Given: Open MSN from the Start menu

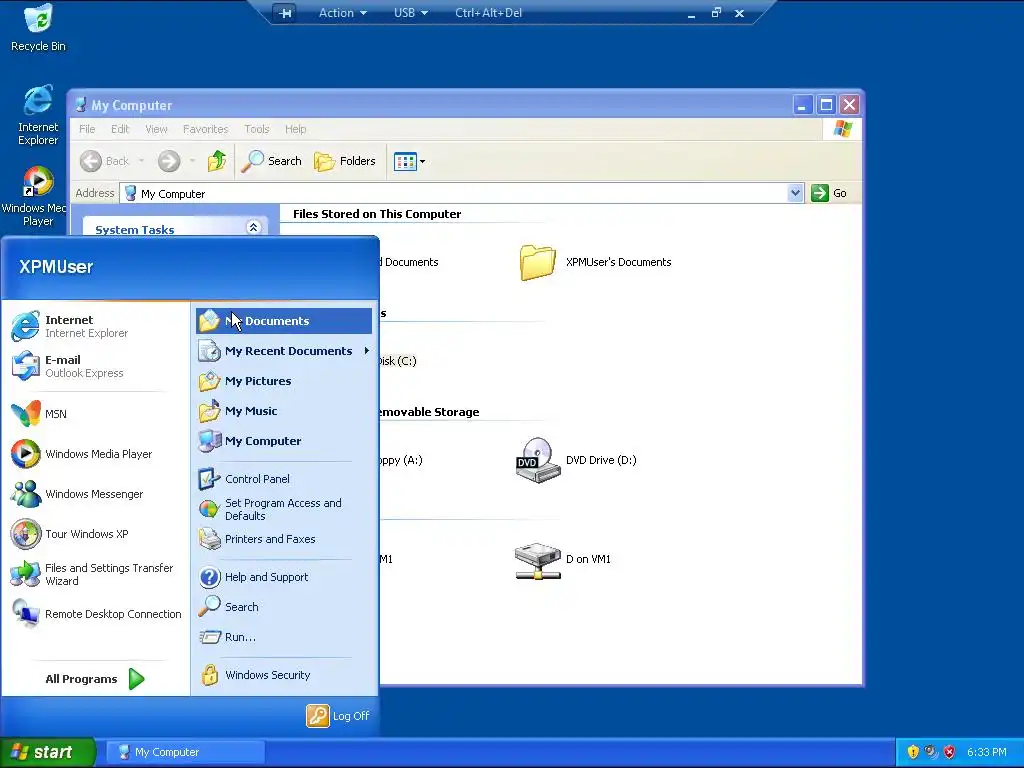Looking at the screenshot, I should (95, 413).
